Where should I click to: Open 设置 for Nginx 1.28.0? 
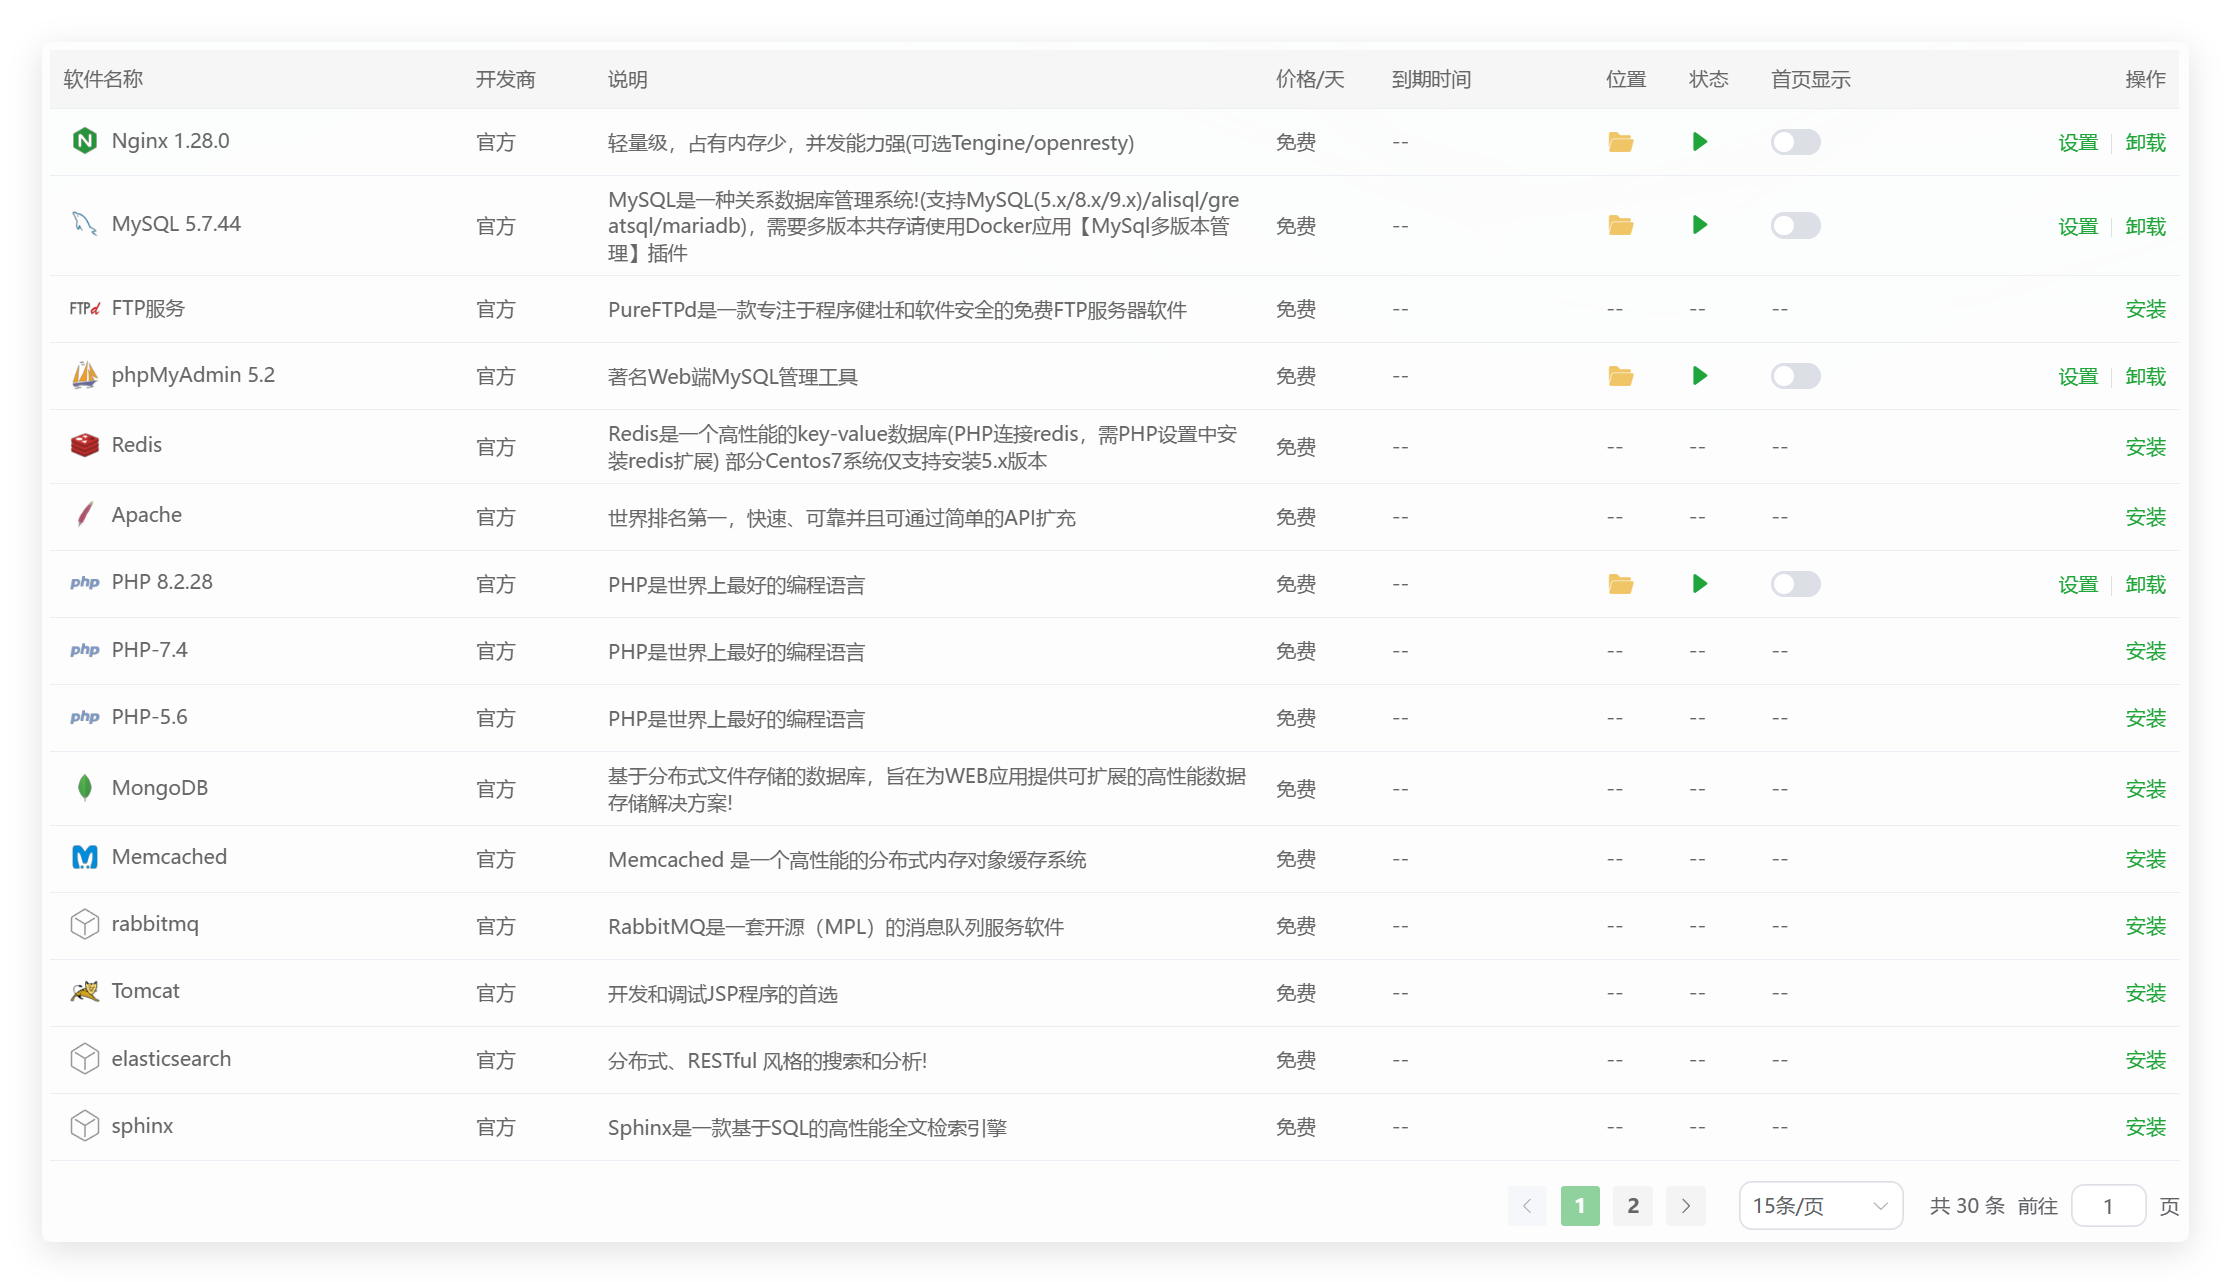[x=2078, y=143]
